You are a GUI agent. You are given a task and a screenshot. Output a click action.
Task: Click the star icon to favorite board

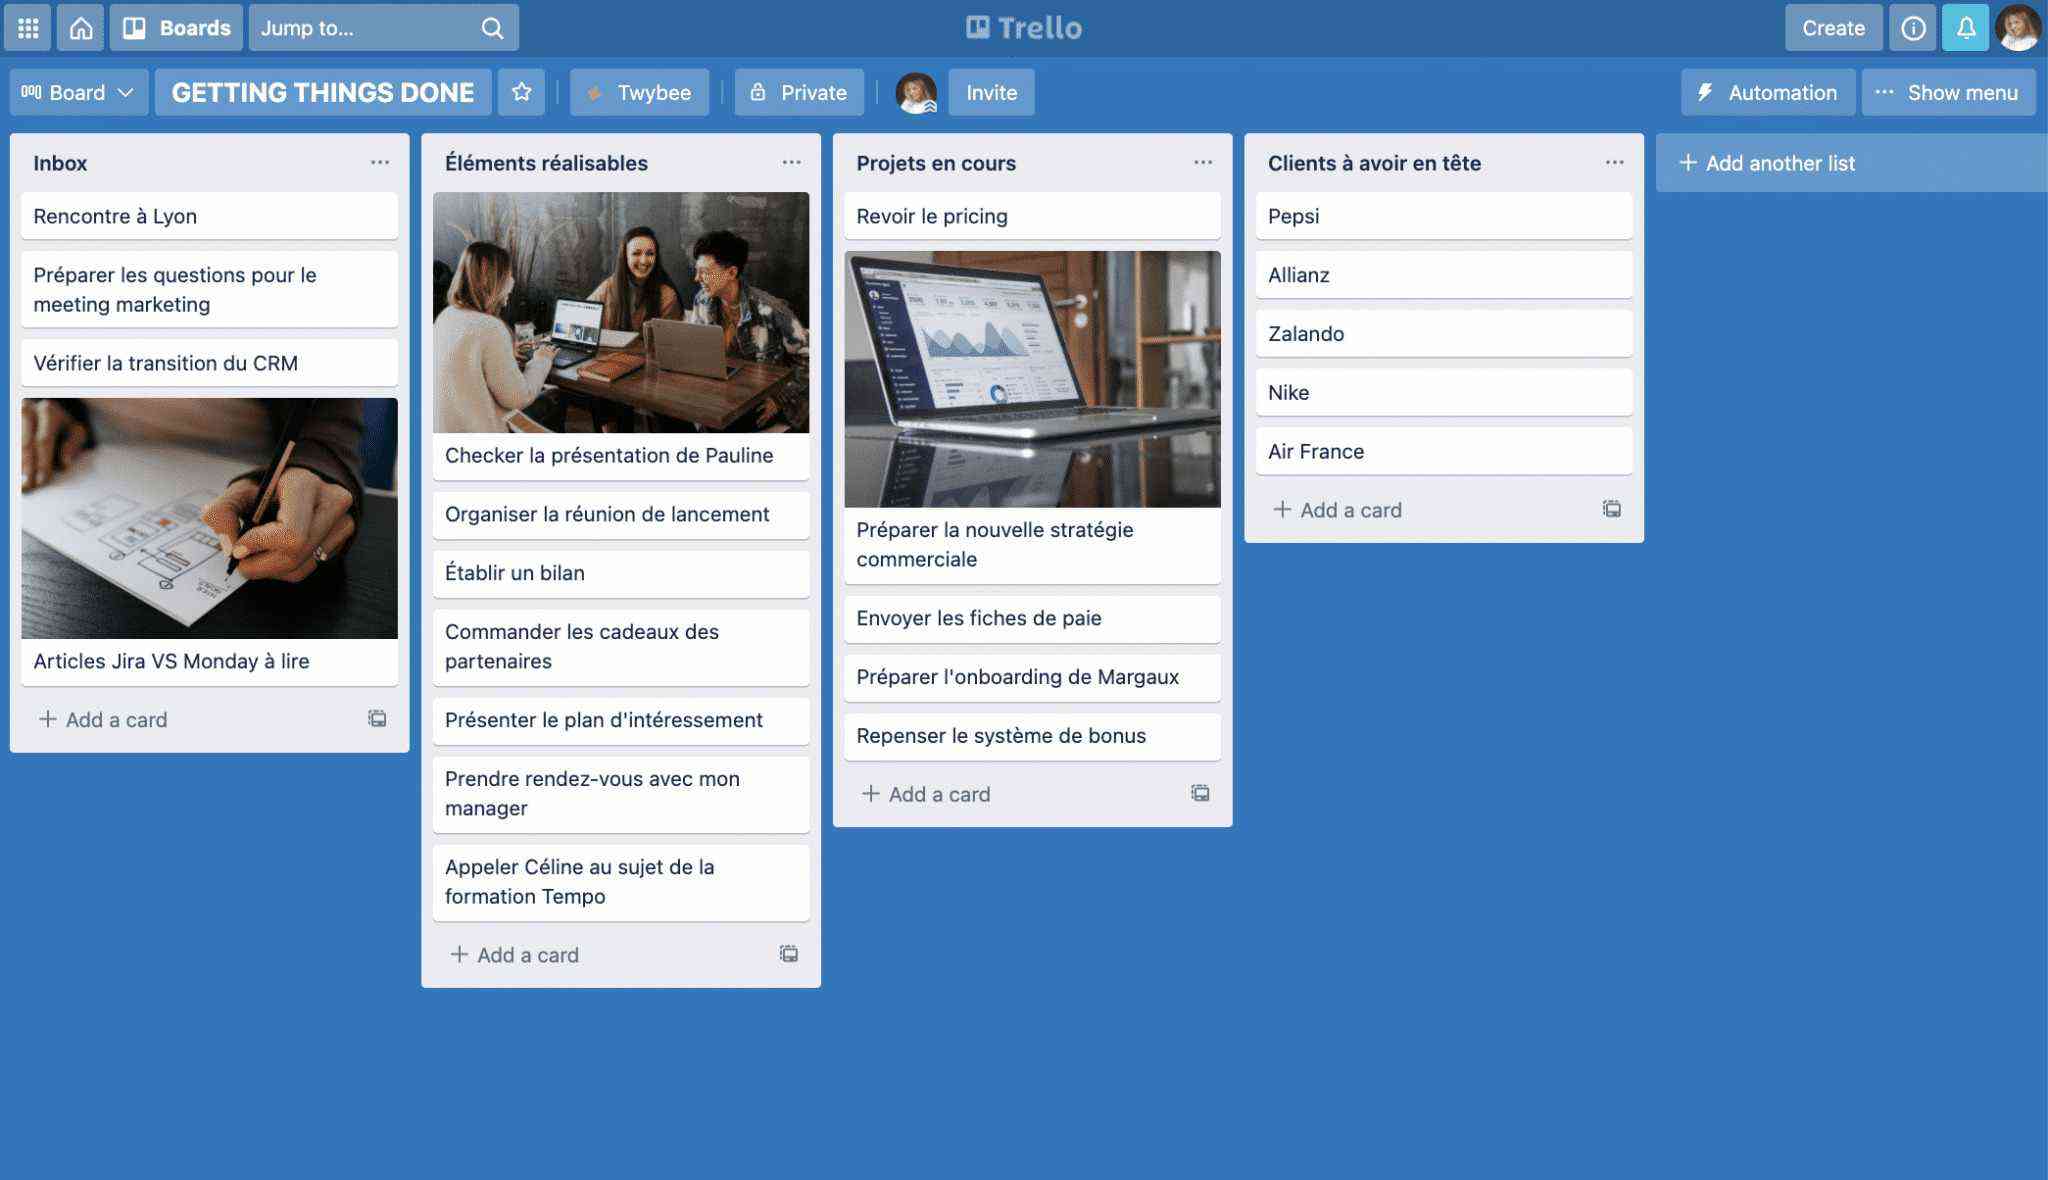click(520, 91)
